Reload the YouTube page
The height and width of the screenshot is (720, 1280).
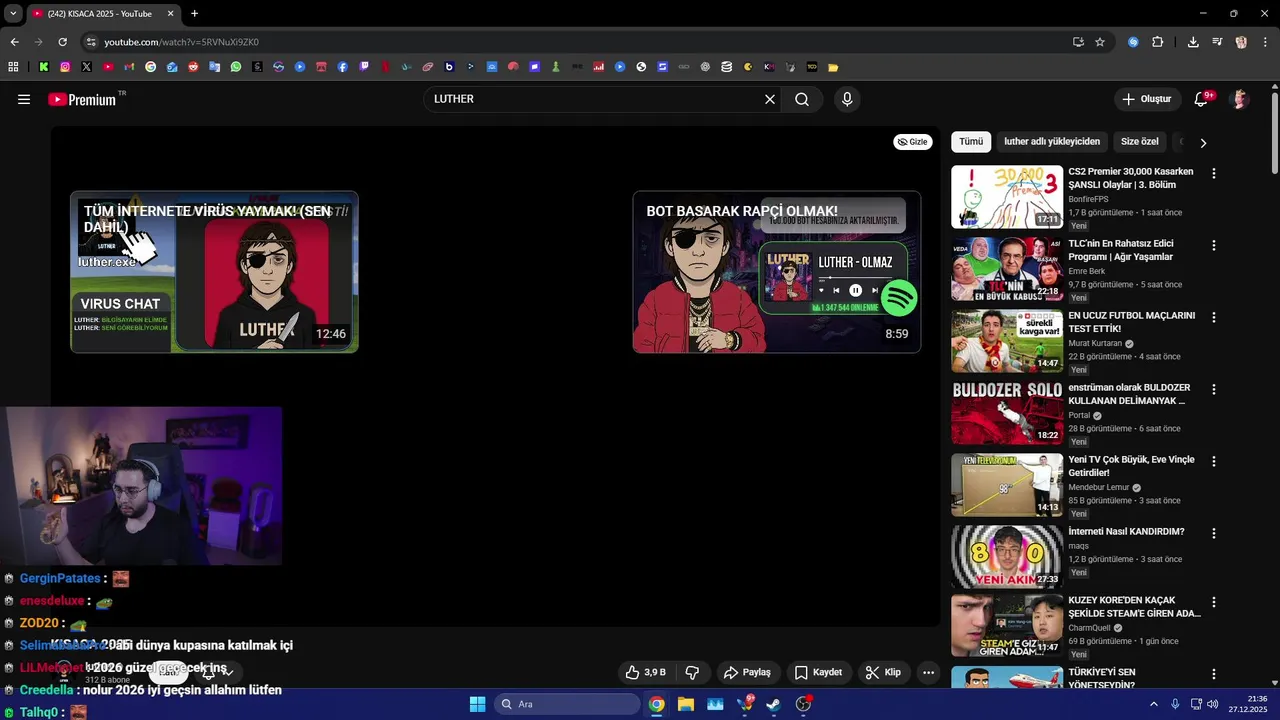[62, 42]
